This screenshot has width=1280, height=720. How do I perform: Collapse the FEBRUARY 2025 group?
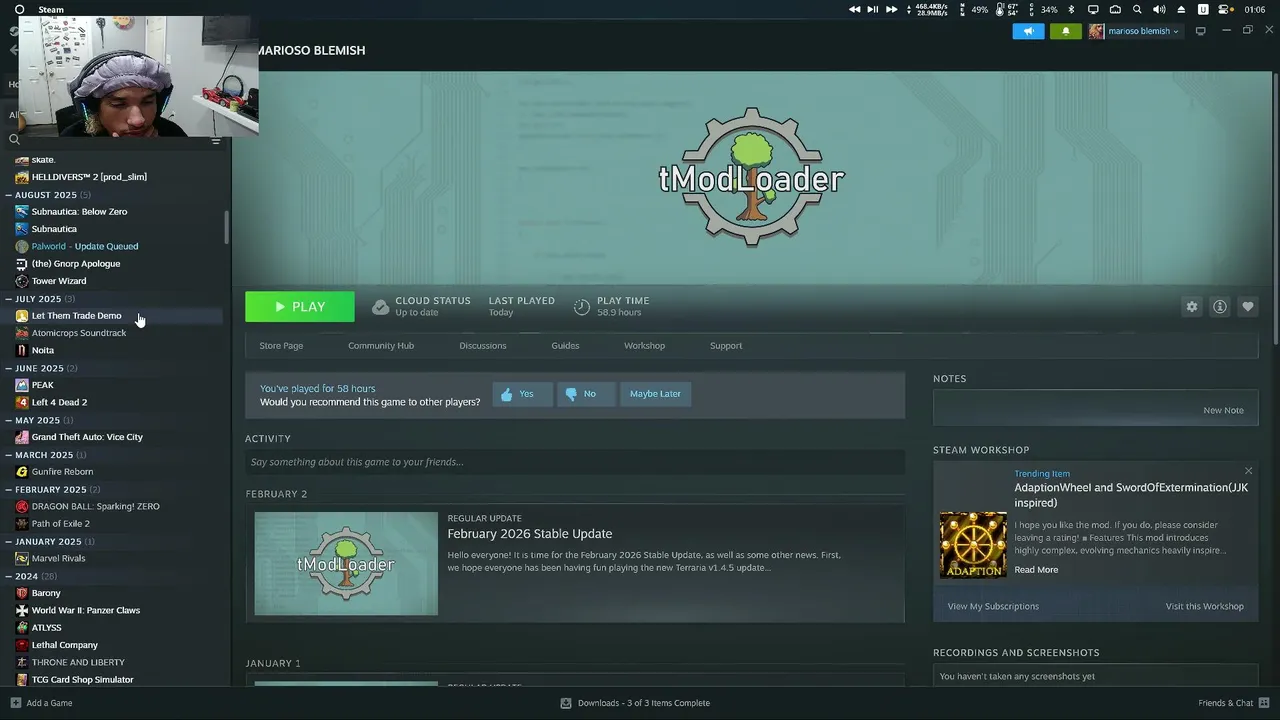[x=9, y=489]
